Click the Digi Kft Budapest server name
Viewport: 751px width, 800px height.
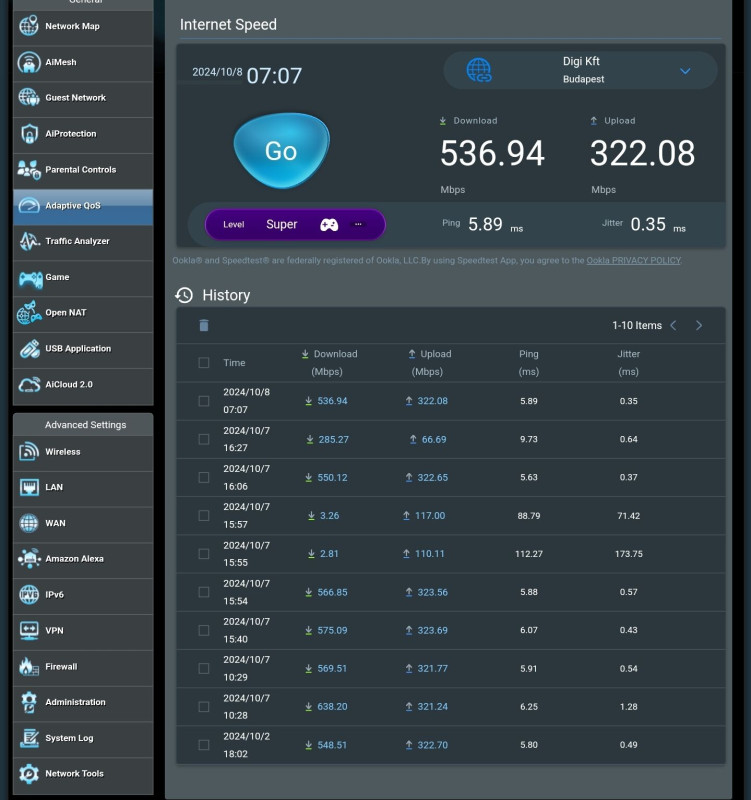coord(583,70)
